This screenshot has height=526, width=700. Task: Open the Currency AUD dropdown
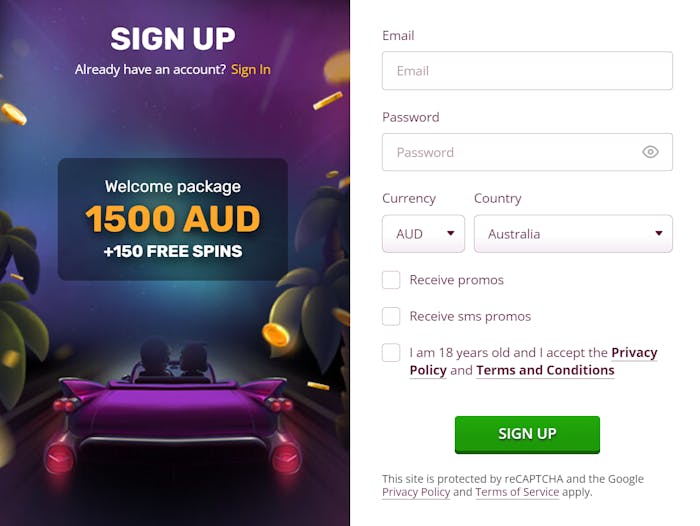[423, 234]
